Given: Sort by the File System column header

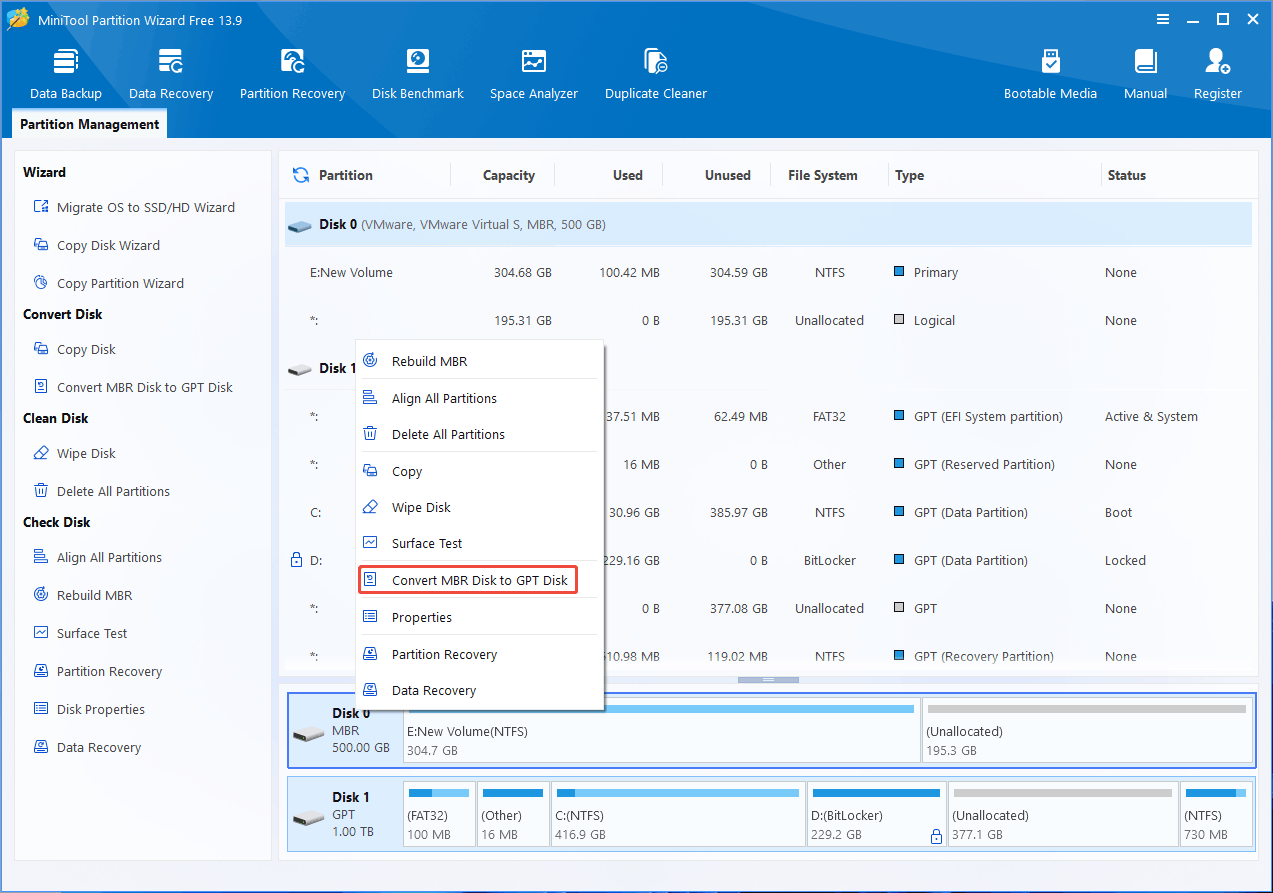Looking at the screenshot, I should click(x=822, y=175).
